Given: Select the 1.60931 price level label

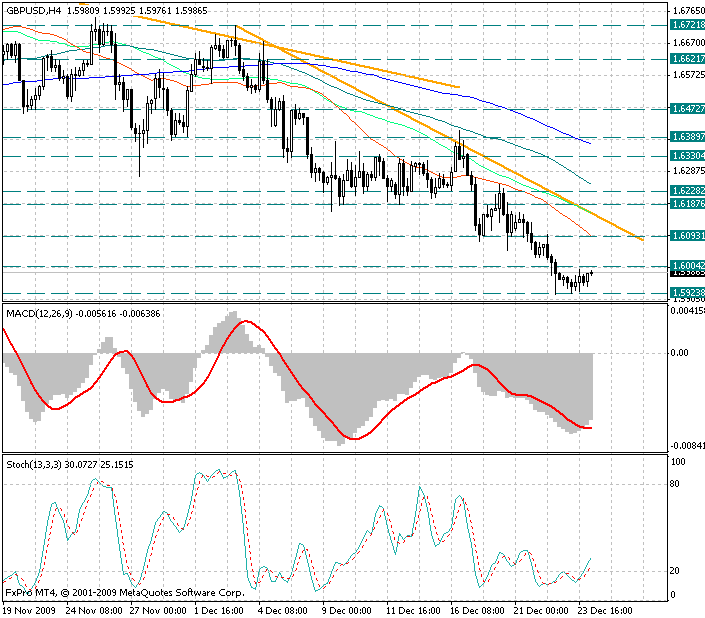Looking at the screenshot, I should pos(687,236).
